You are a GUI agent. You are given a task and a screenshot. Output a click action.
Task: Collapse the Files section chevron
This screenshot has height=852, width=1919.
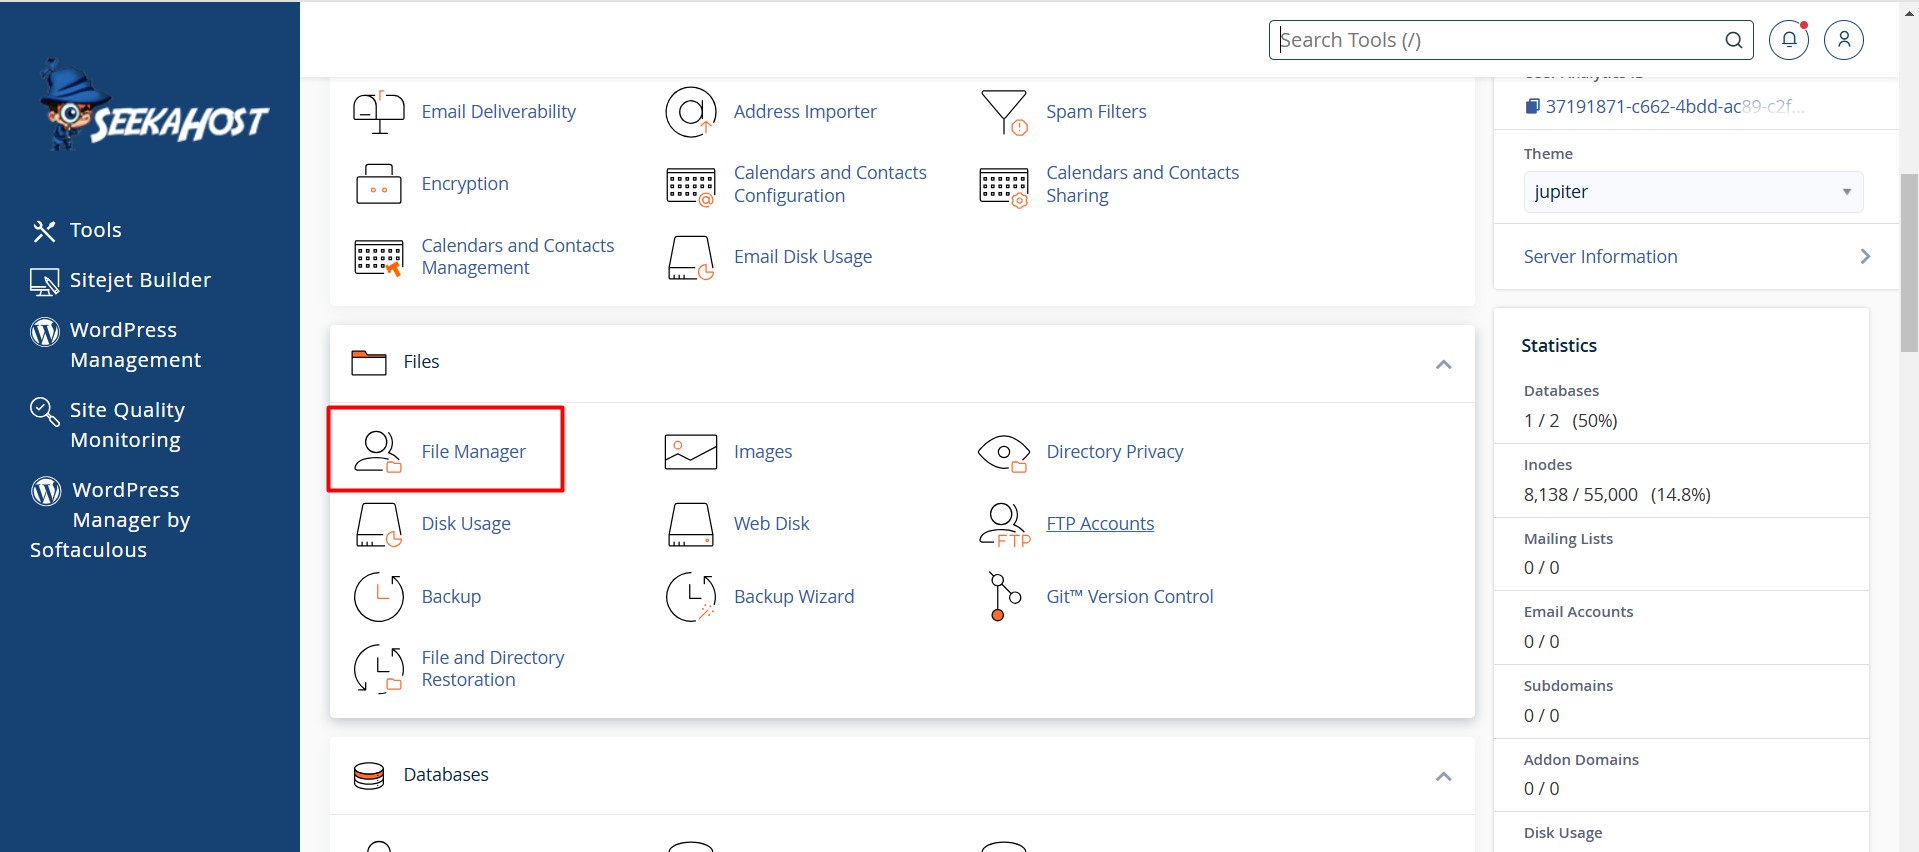[1444, 364]
